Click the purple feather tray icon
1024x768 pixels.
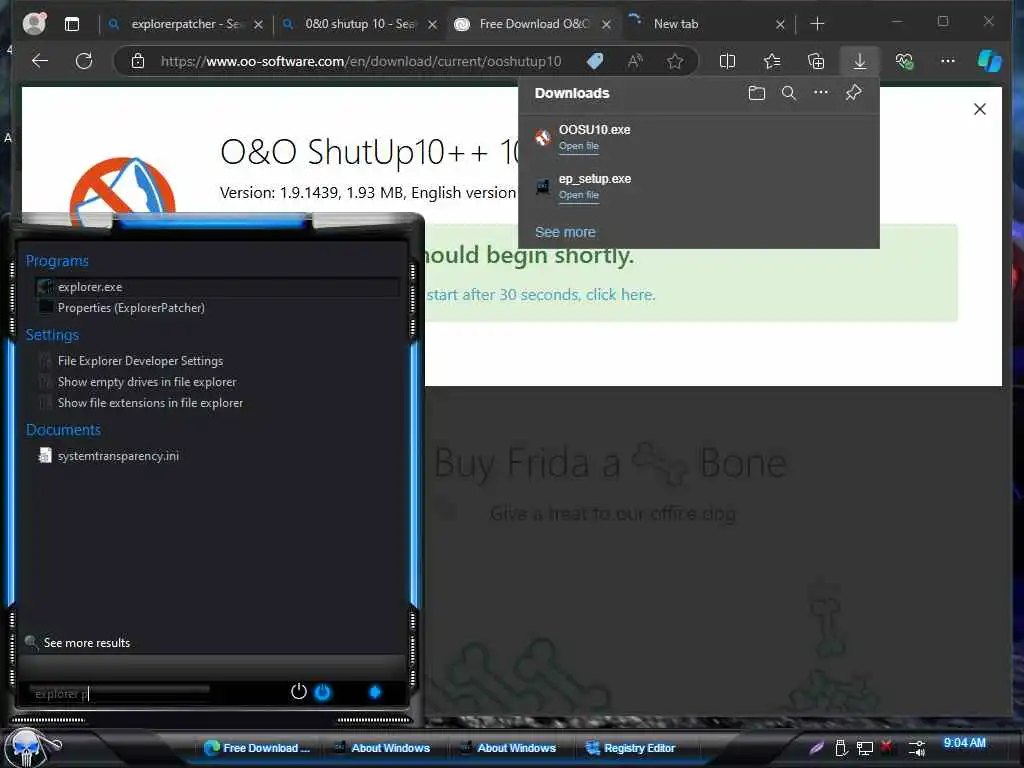pyautogui.click(x=816, y=748)
